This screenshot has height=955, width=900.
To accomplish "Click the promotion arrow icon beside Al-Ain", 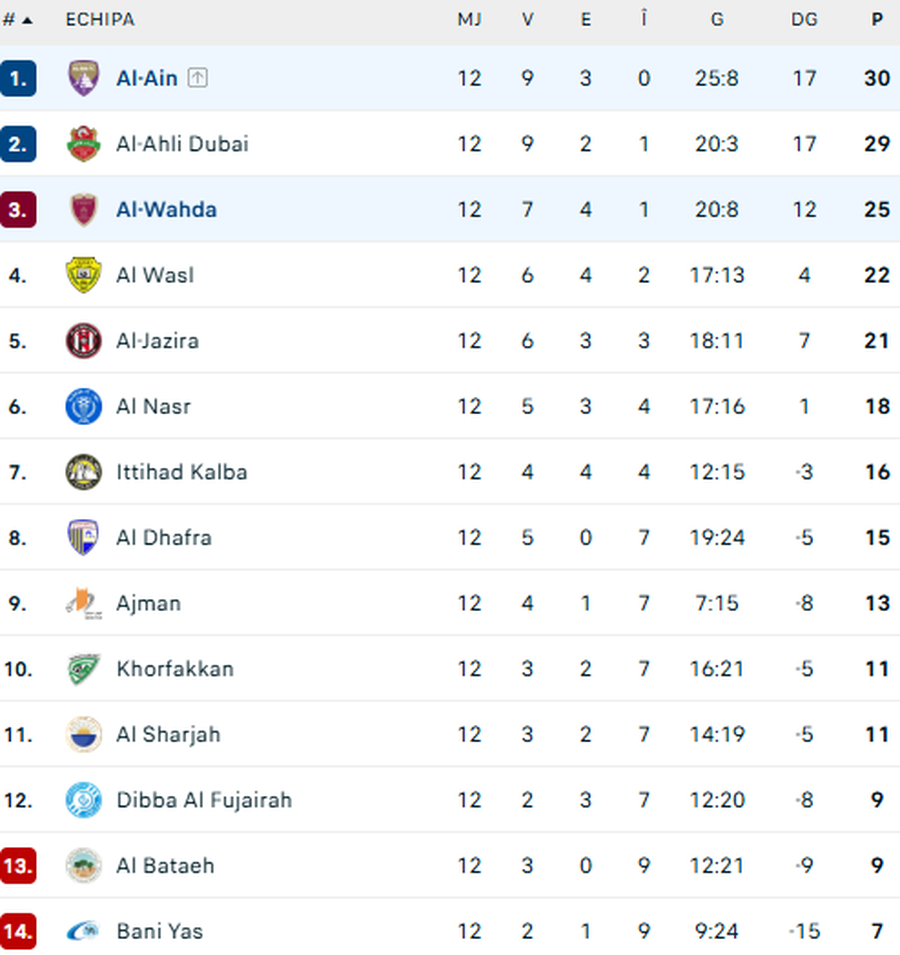I will click(197, 78).
